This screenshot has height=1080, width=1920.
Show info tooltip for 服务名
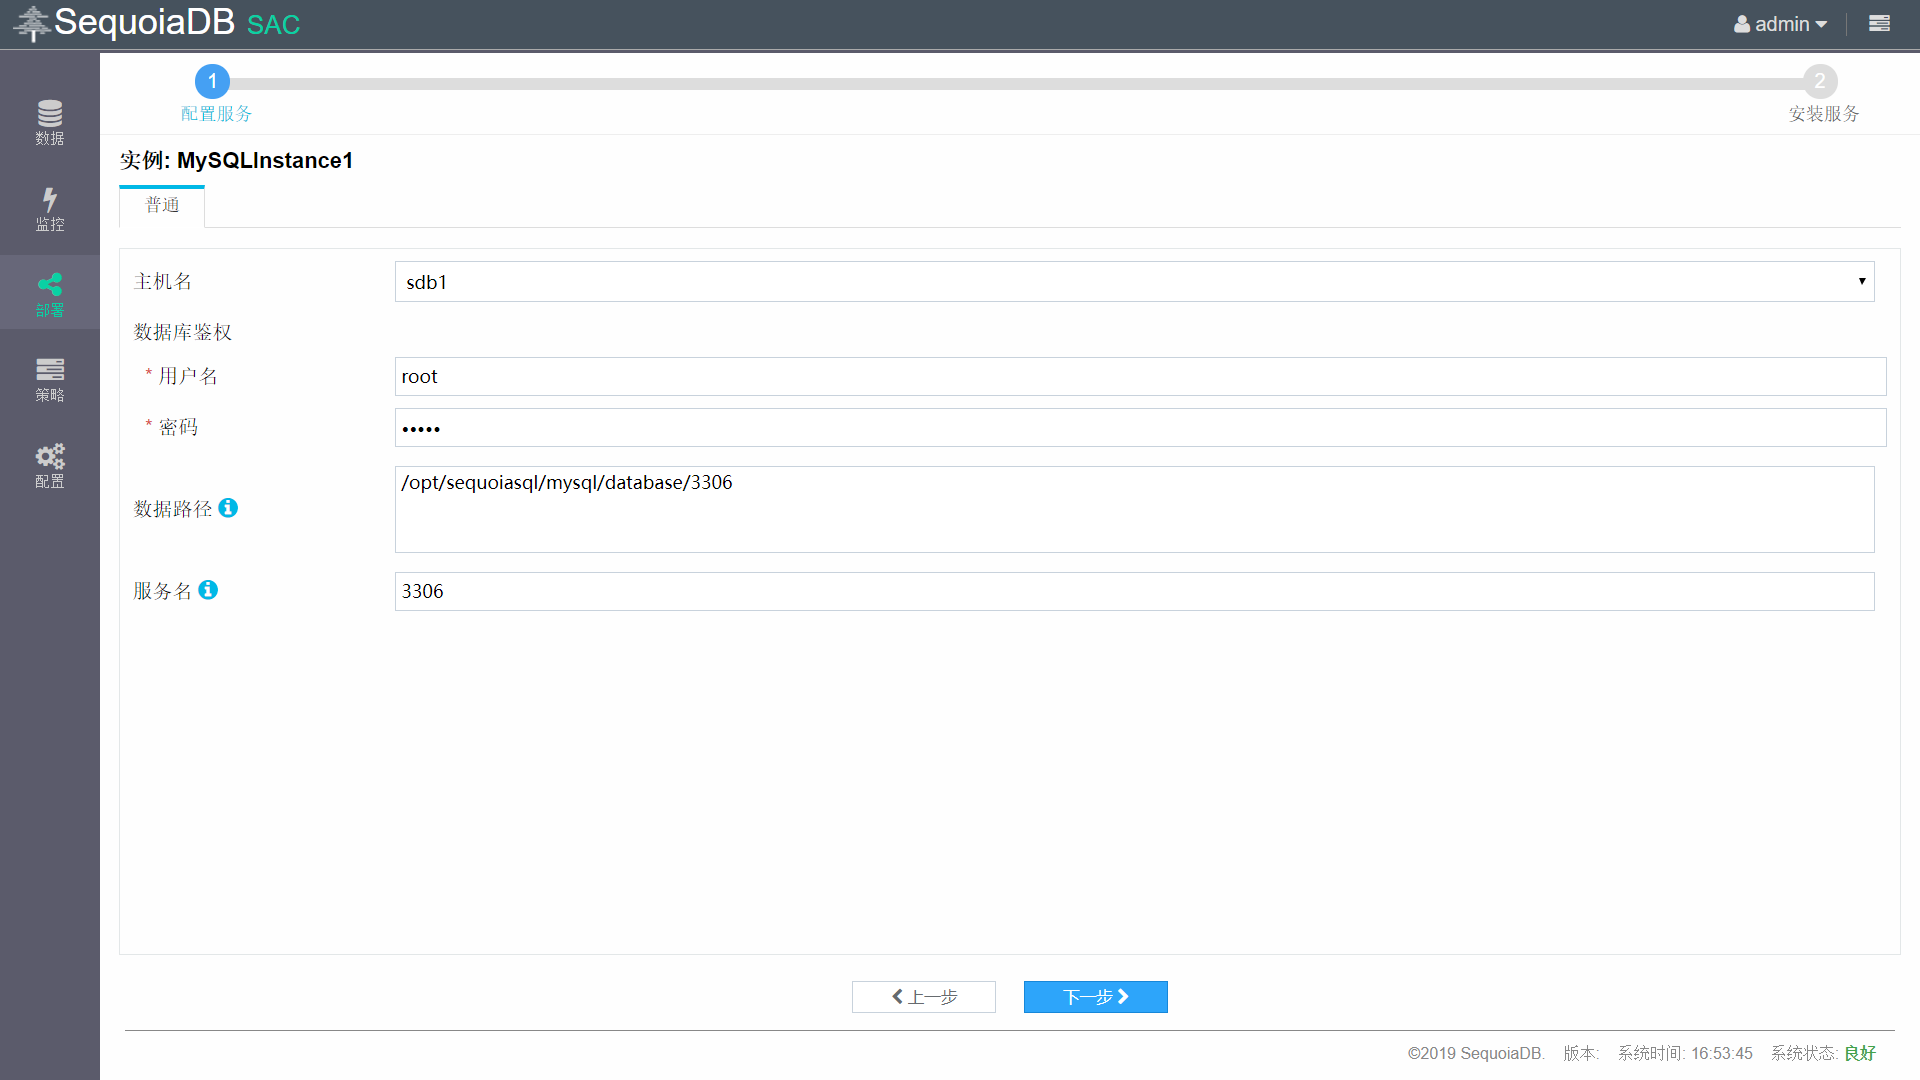coord(208,590)
